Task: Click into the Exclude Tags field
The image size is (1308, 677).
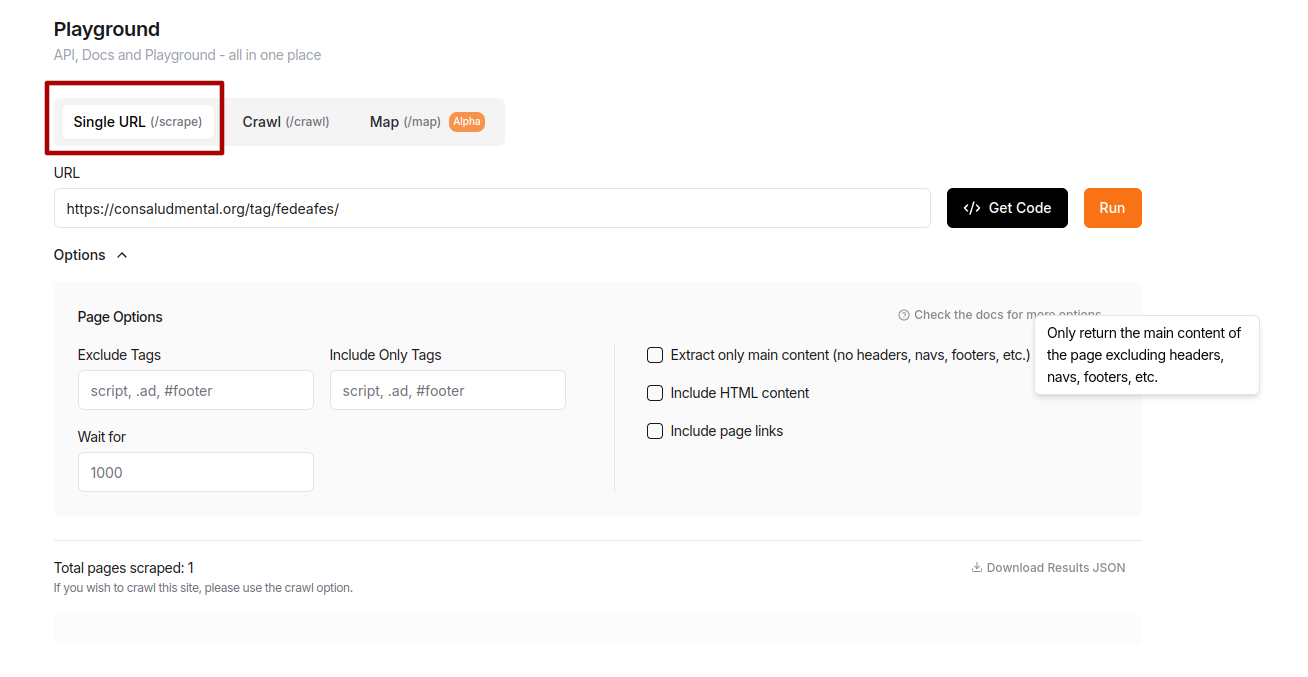Action: coord(196,390)
